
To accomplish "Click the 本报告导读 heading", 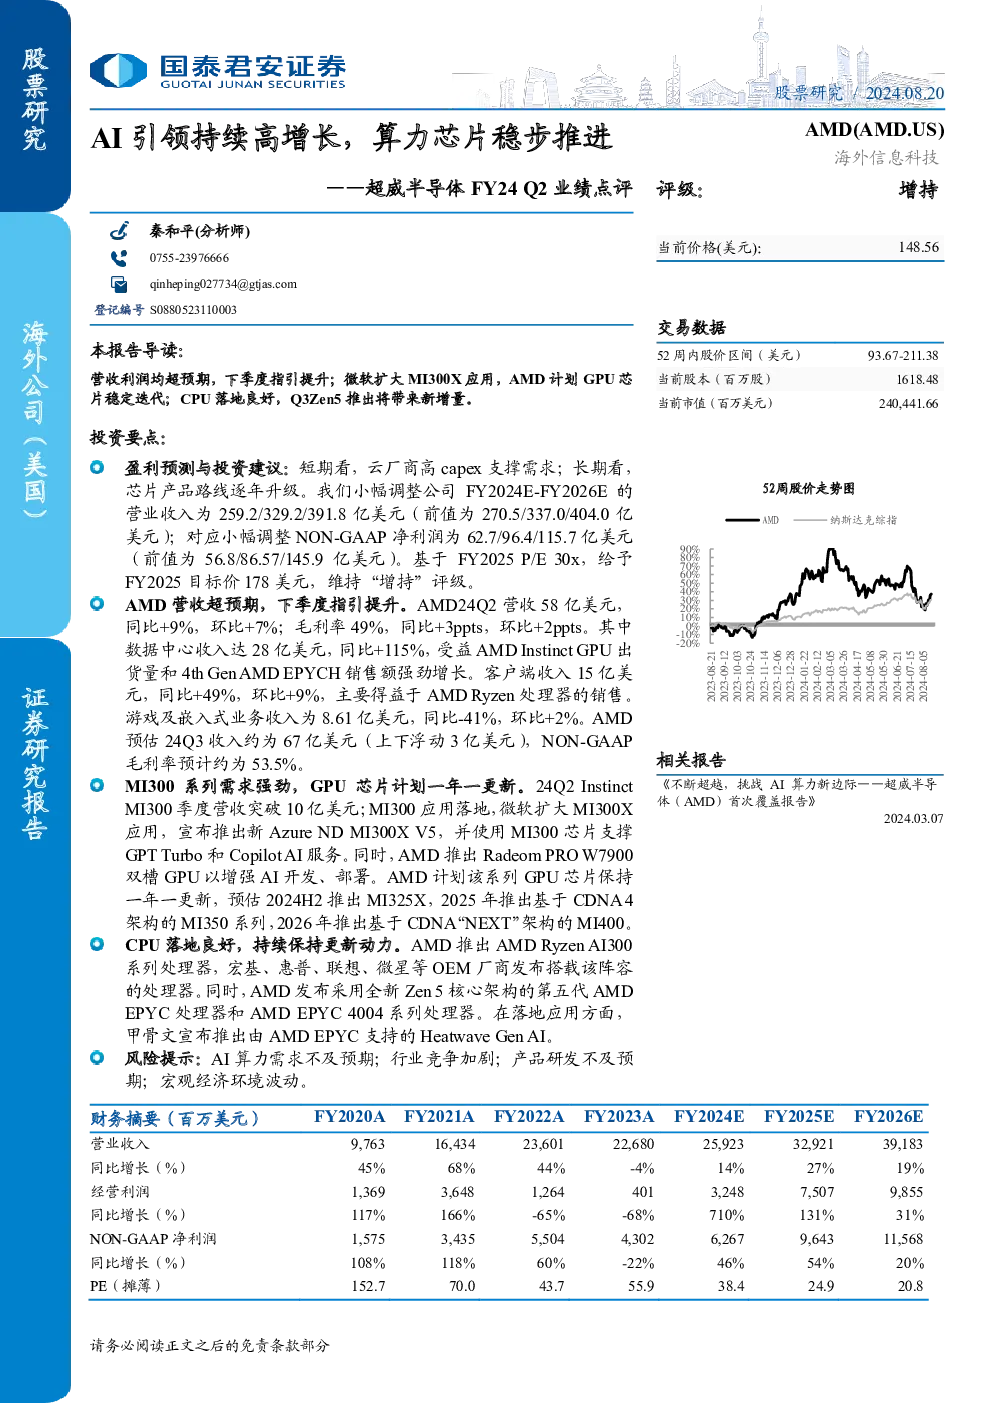I will pos(136,351).
